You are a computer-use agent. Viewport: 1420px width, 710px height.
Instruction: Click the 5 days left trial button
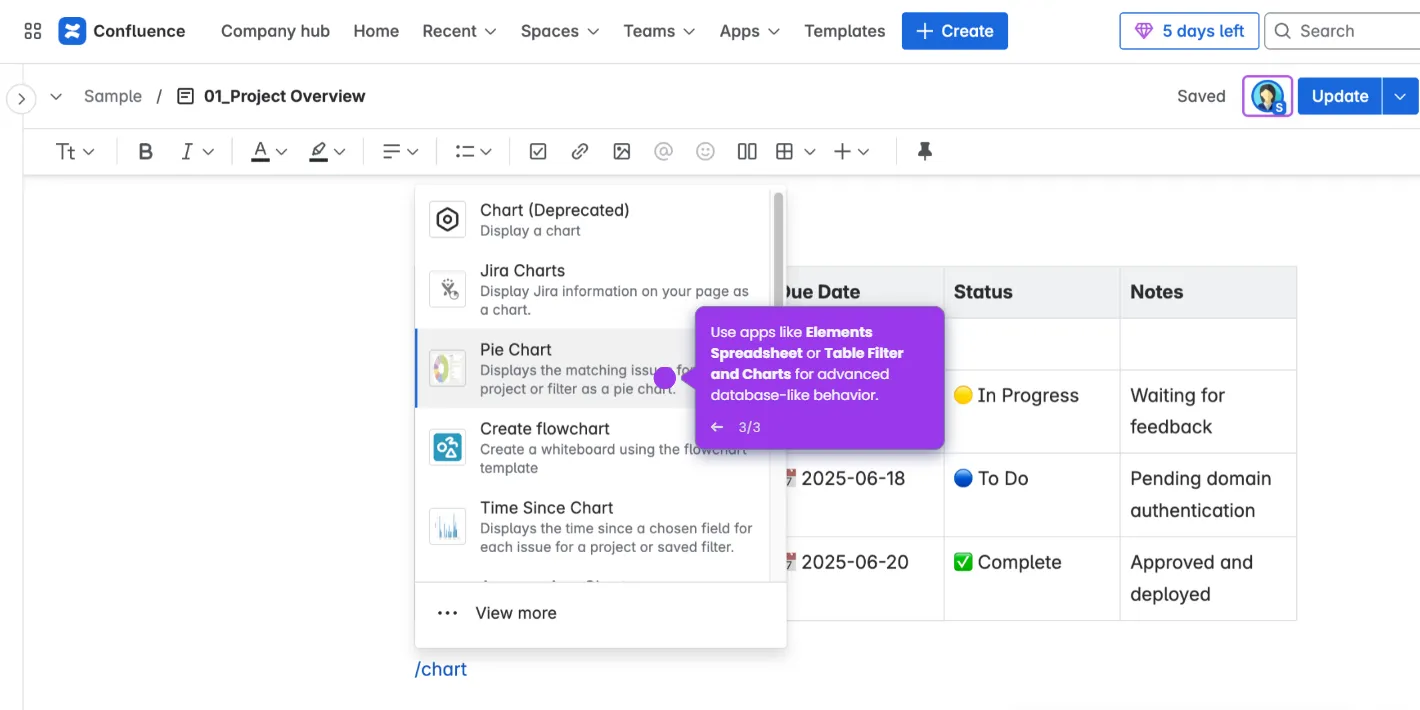click(1189, 31)
